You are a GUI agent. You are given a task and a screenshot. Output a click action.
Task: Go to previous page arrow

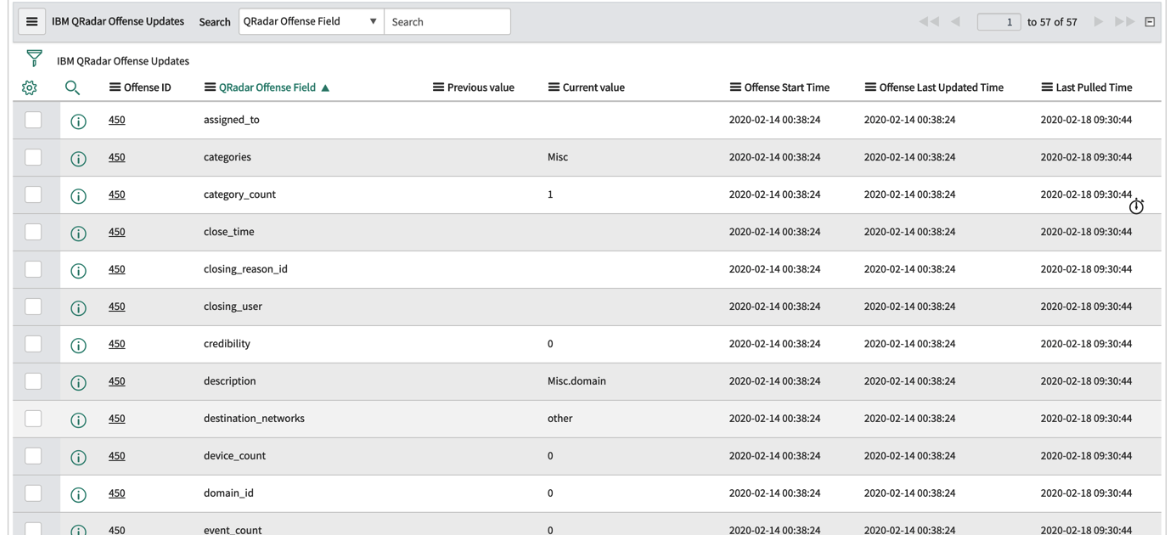(x=955, y=22)
